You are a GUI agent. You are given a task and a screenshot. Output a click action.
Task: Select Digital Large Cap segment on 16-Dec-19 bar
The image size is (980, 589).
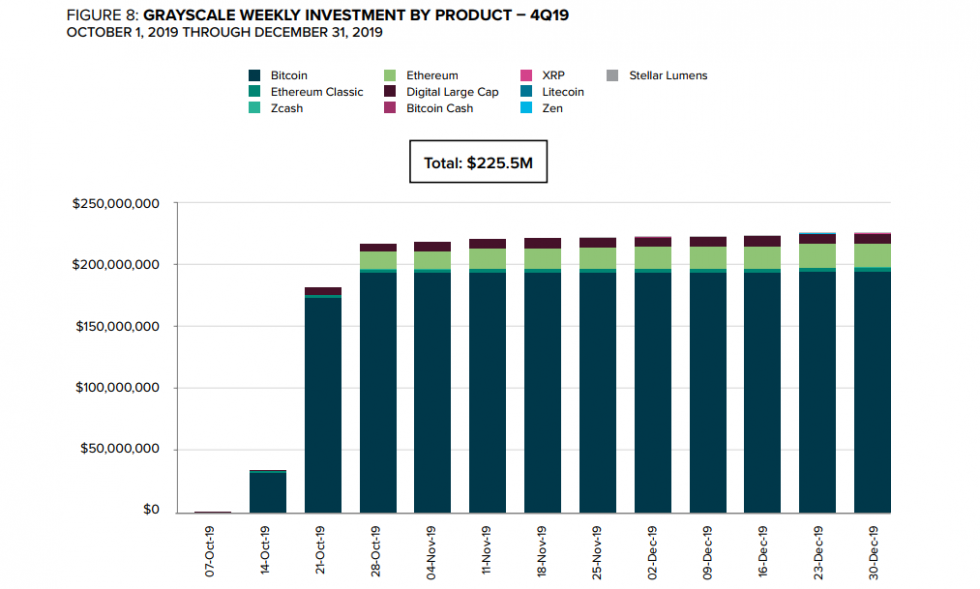coord(762,241)
